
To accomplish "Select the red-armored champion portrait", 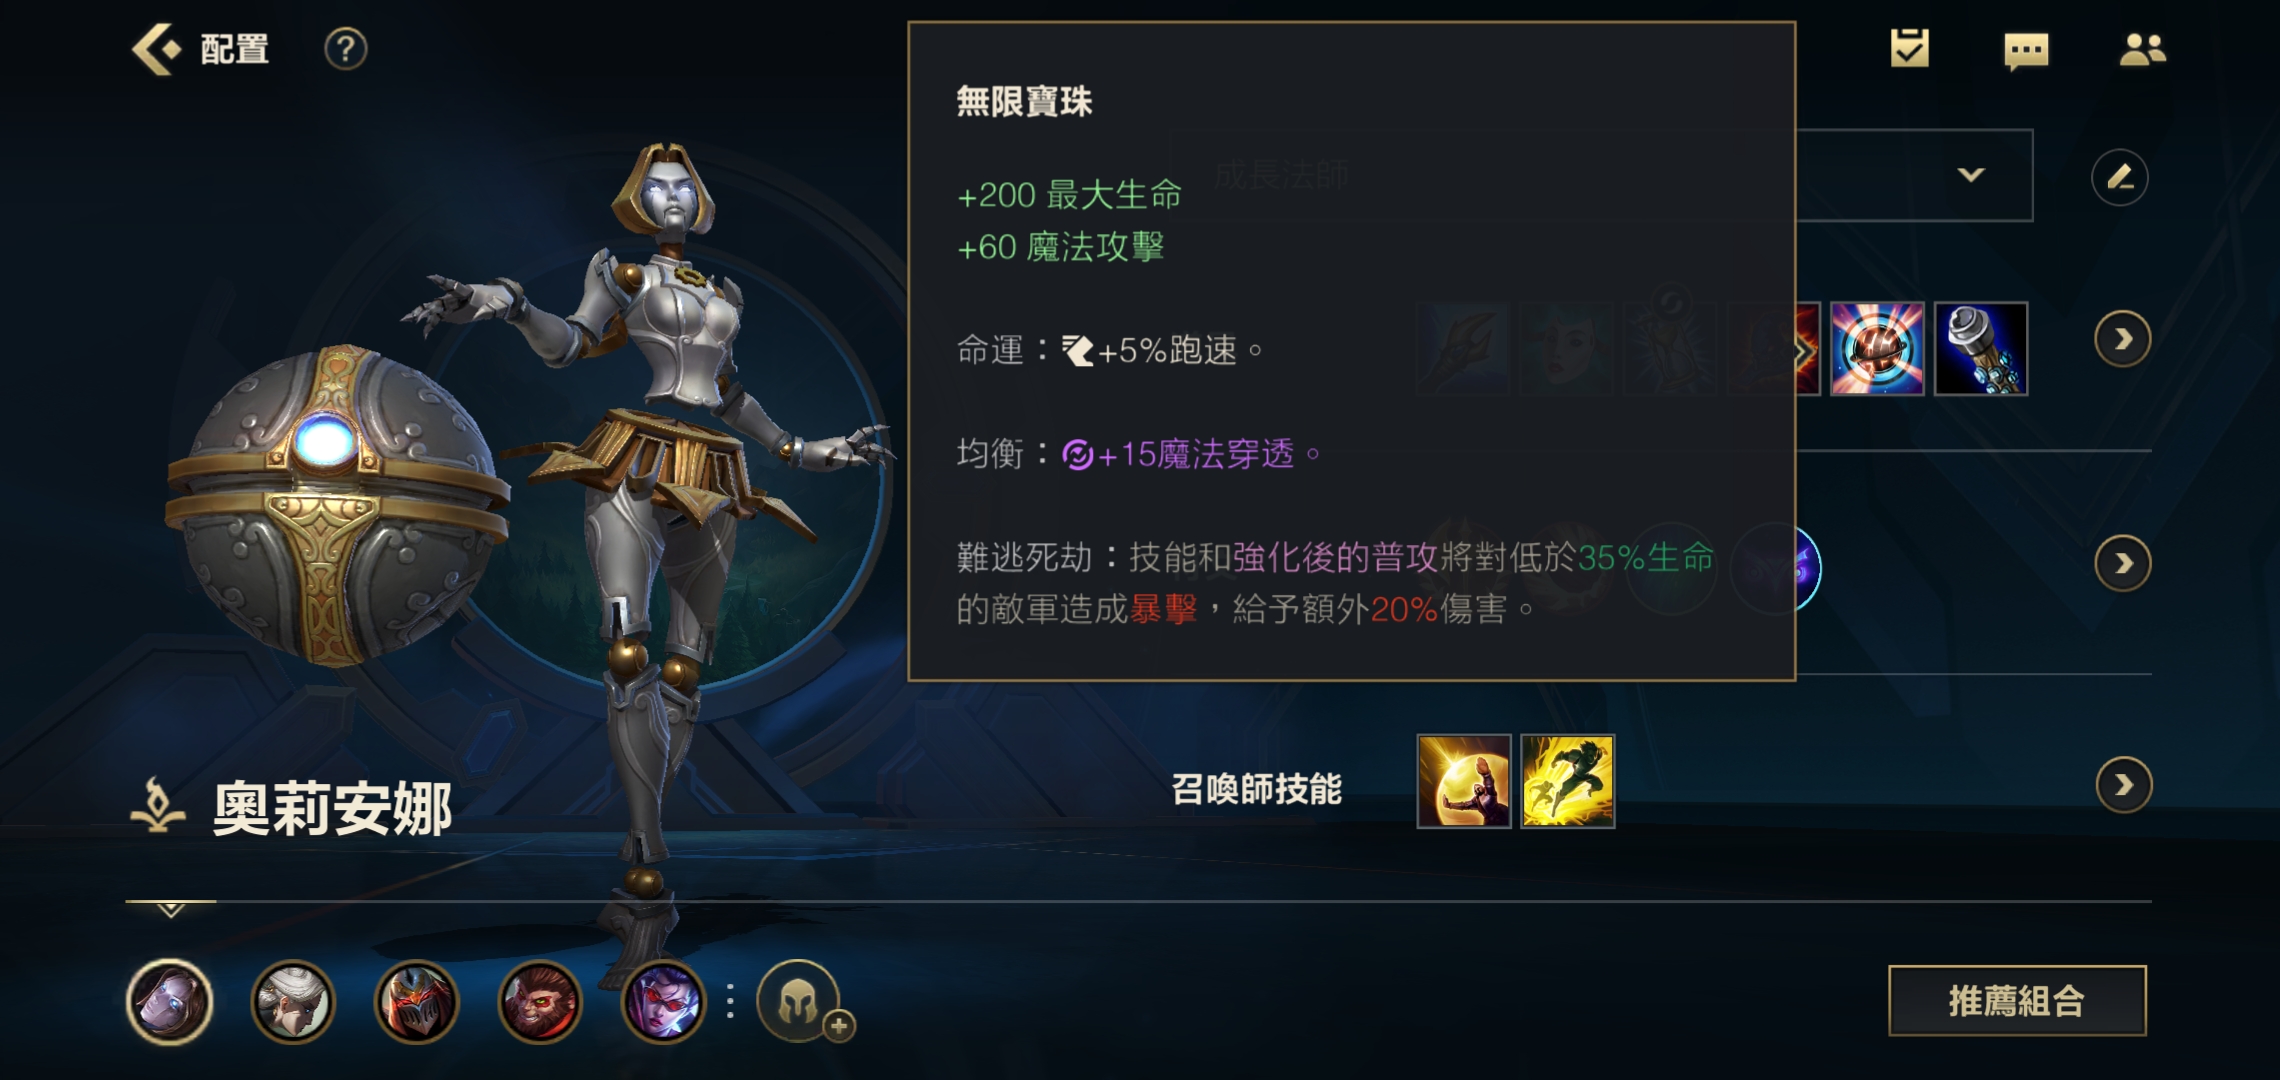I will [416, 1001].
